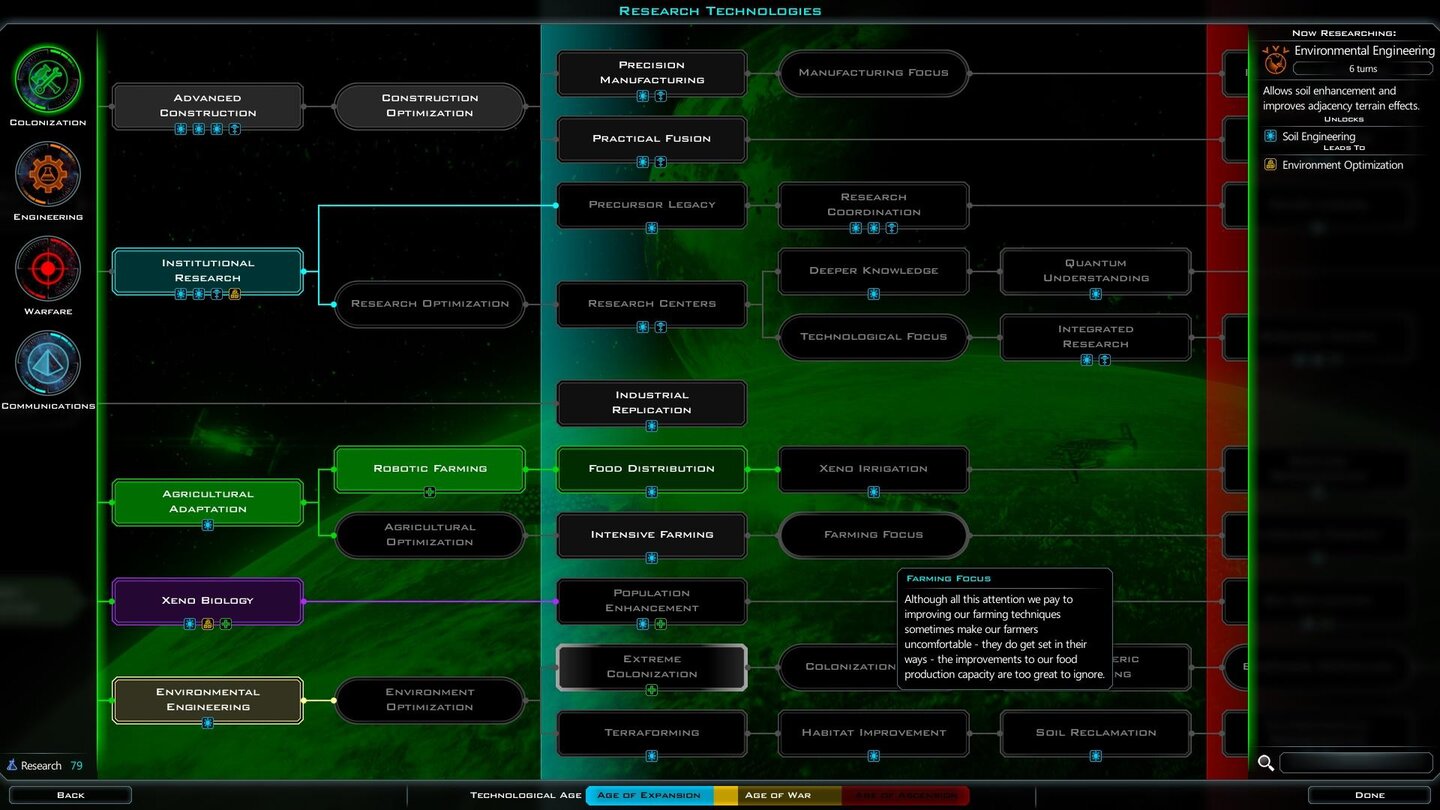Select the Agricultural Optimization node

[430, 535]
